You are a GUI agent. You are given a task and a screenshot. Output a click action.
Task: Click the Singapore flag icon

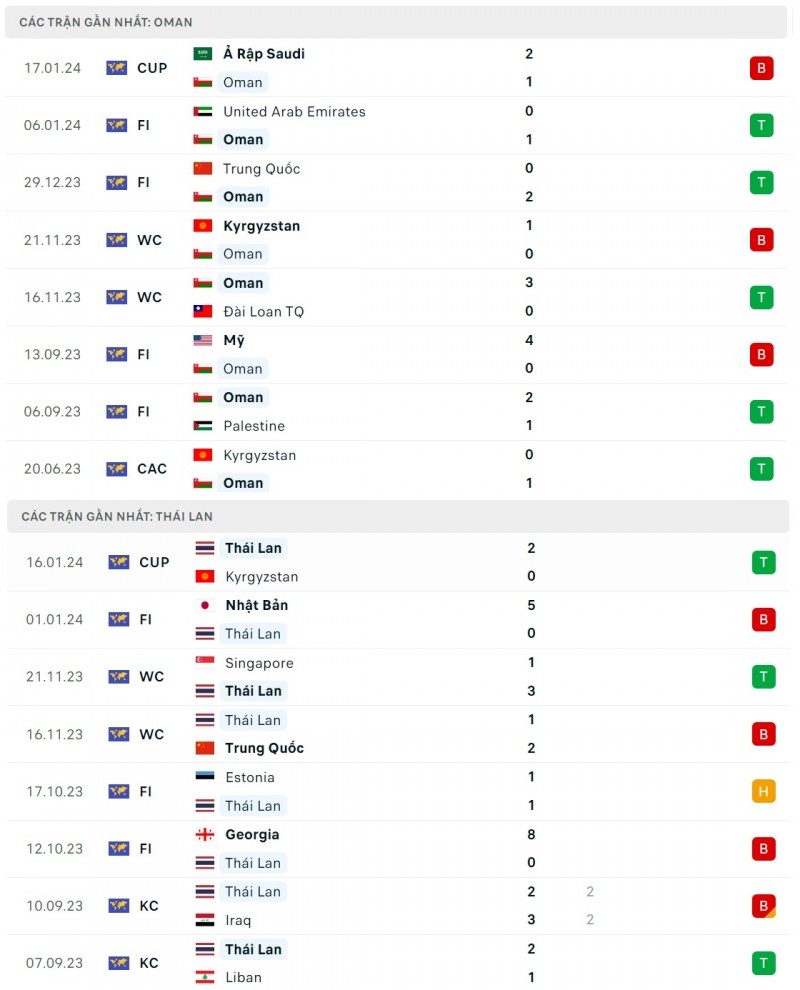205,663
